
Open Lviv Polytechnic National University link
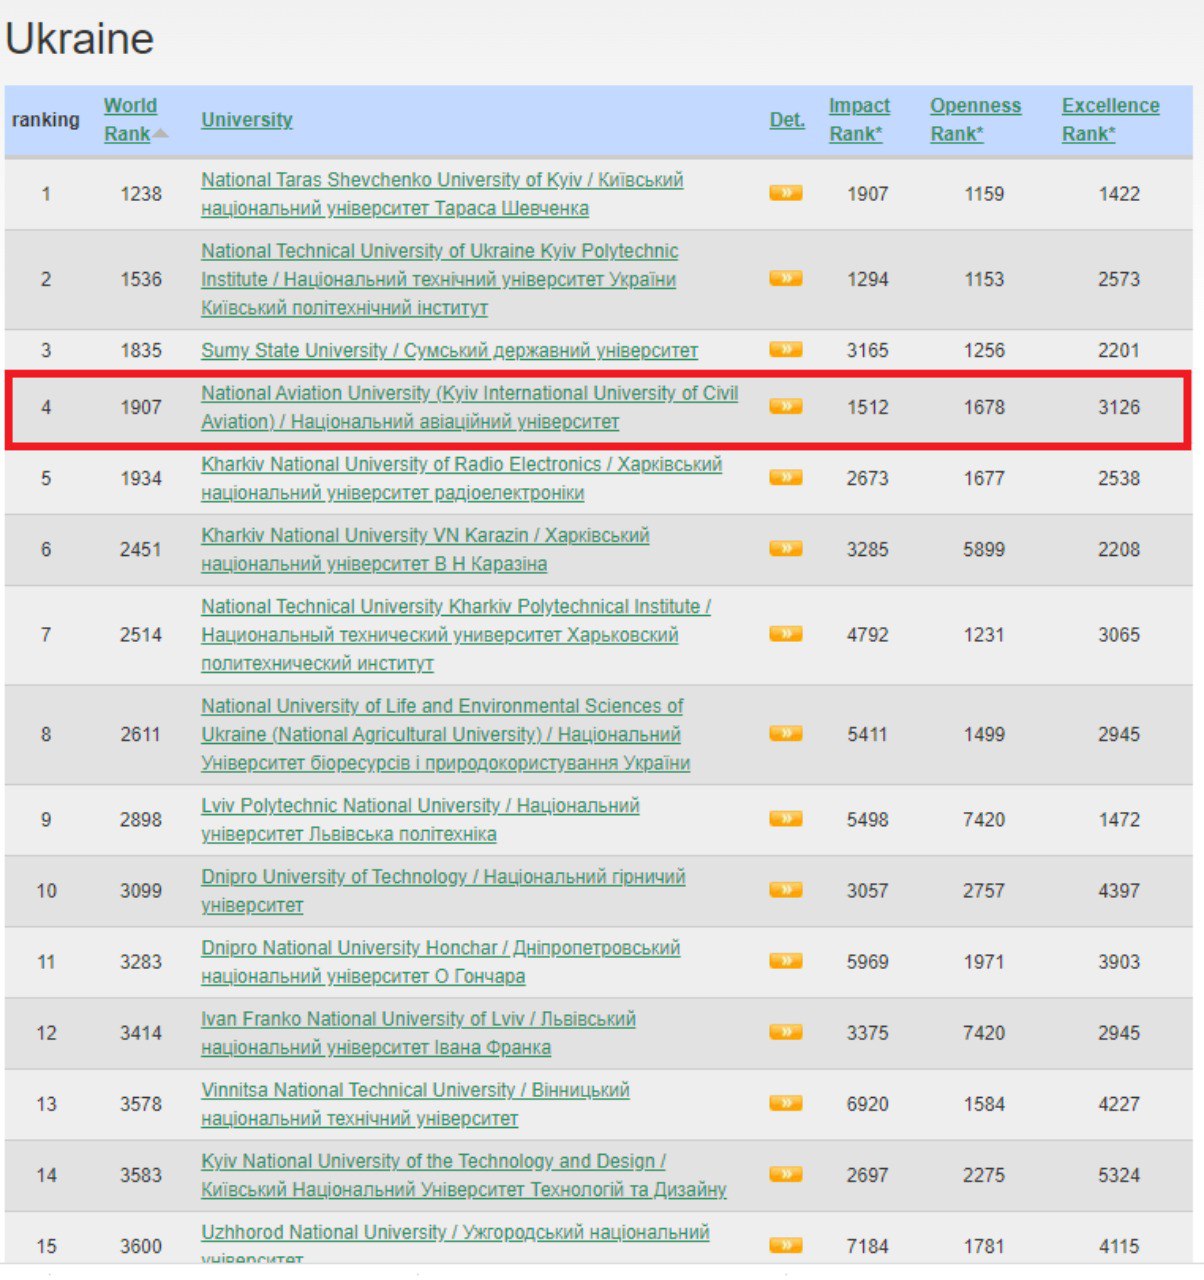coord(420,819)
